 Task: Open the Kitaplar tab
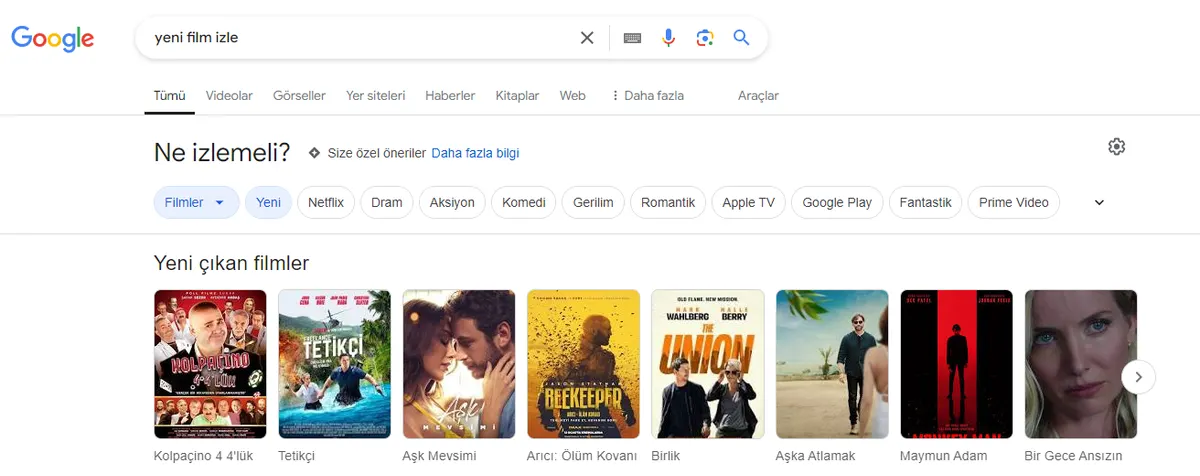517,96
